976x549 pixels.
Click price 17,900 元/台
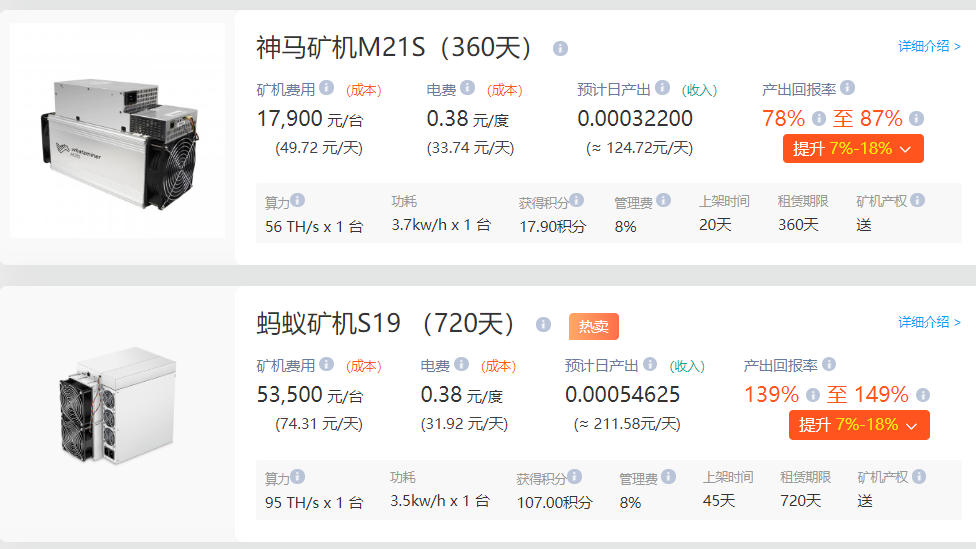coord(310,118)
